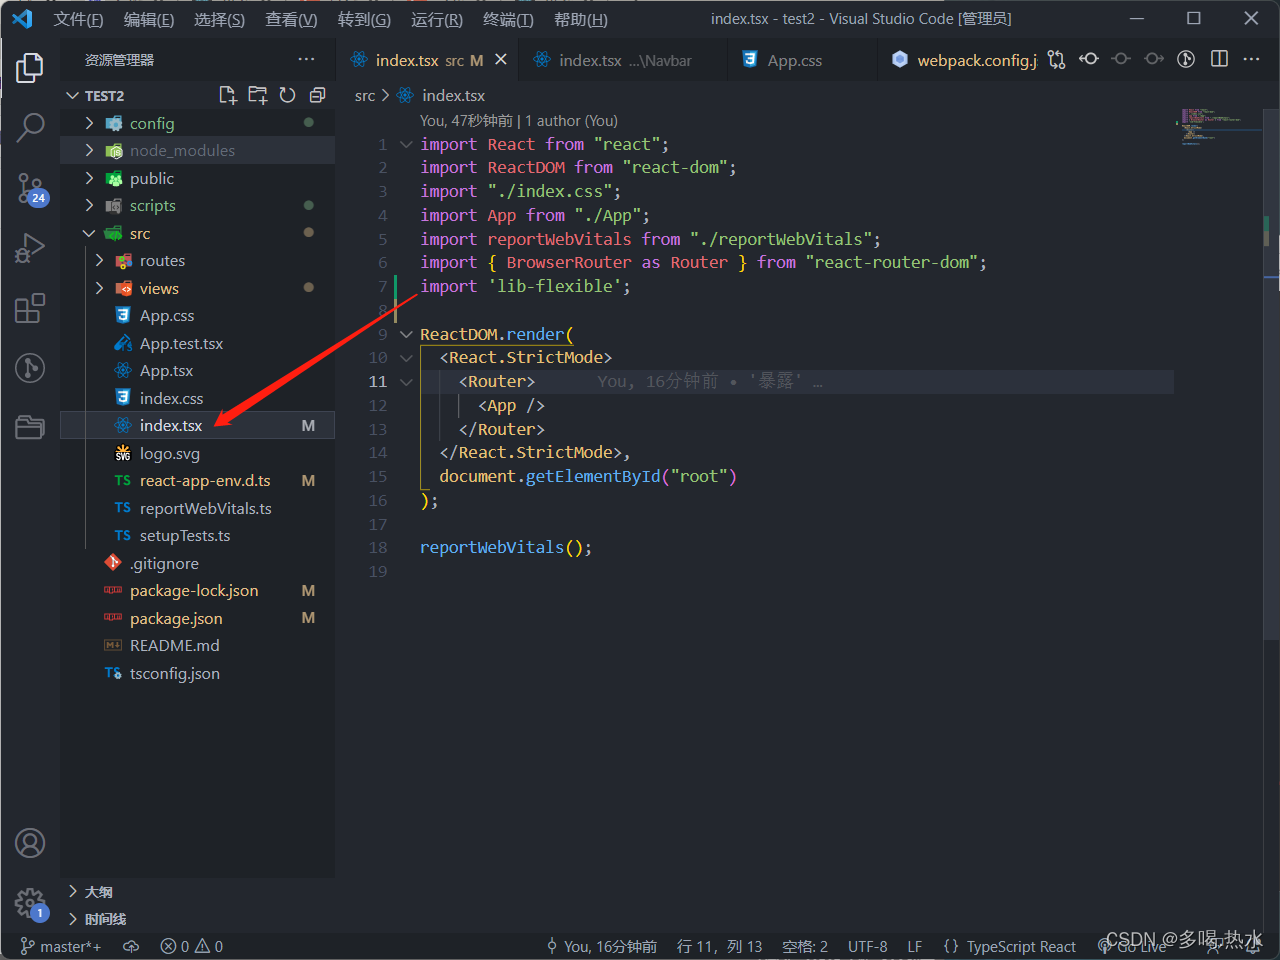Click the src breadcrumb segment
Image resolution: width=1280 pixels, height=960 pixels.
click(365, 96)
